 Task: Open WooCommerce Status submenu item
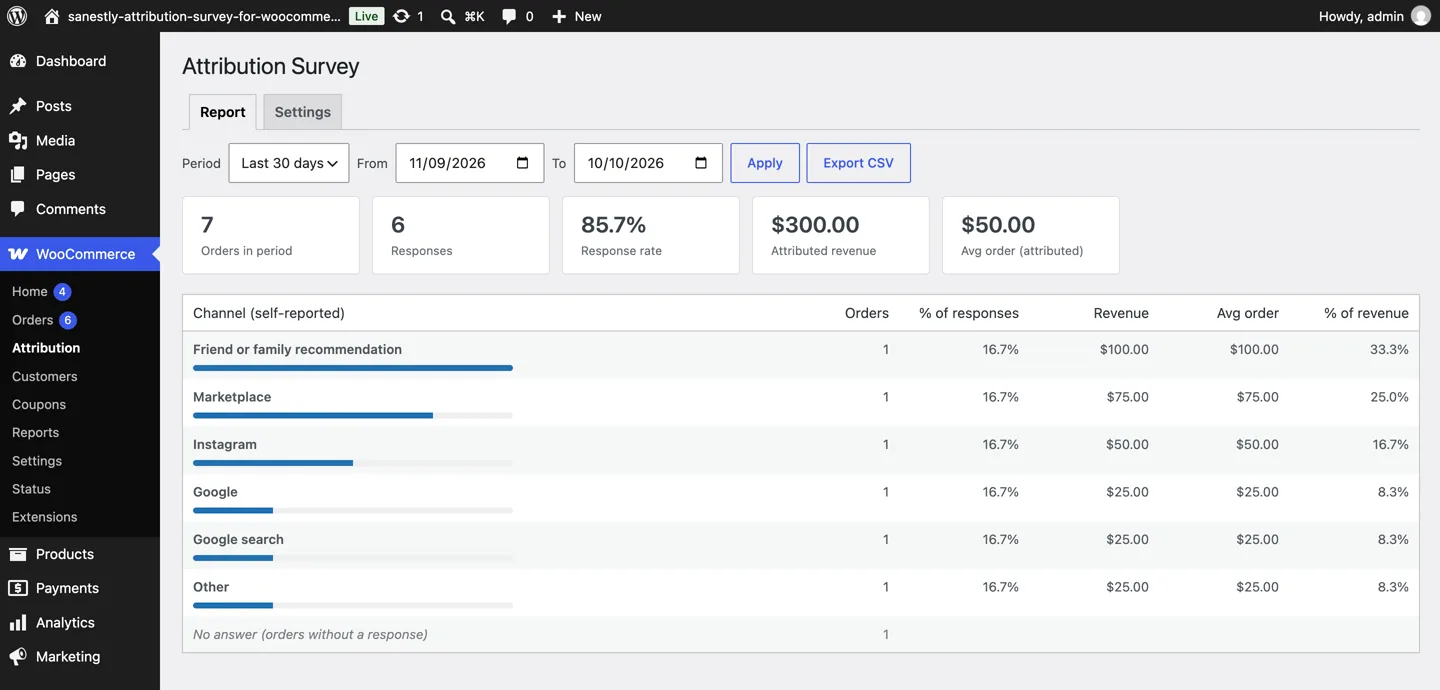31,489
